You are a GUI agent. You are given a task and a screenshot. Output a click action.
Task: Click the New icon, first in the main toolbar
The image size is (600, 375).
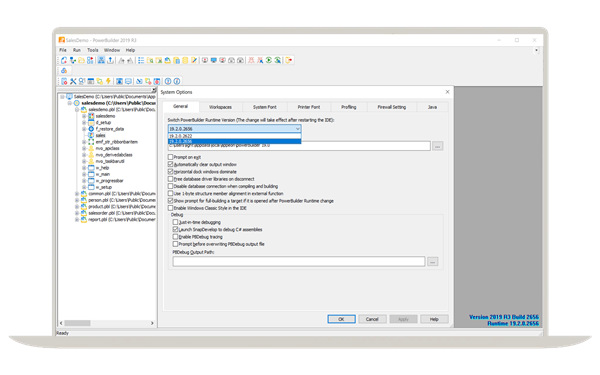pos(64,60)
